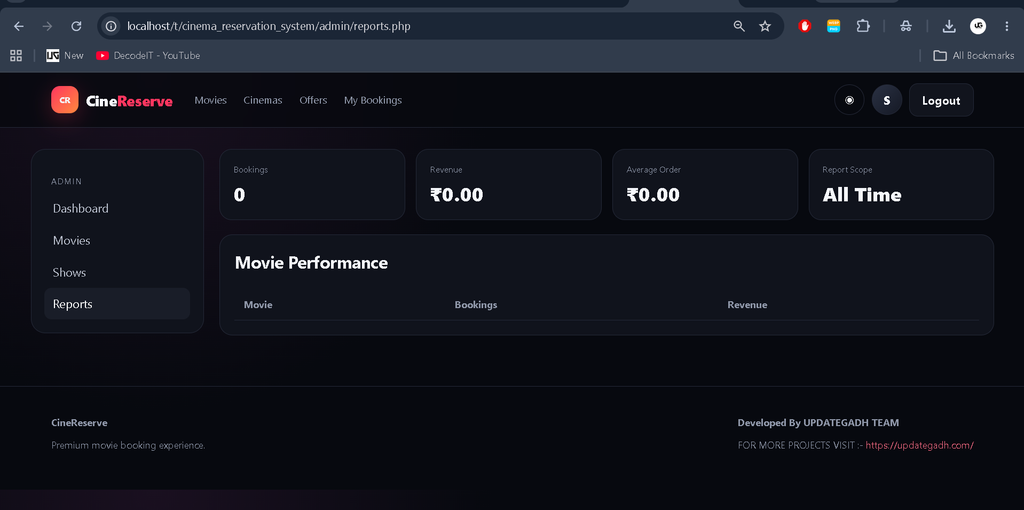Click the CR logo icon
The height and width of the screenshot is (510, 1024).
click(65, 100)
